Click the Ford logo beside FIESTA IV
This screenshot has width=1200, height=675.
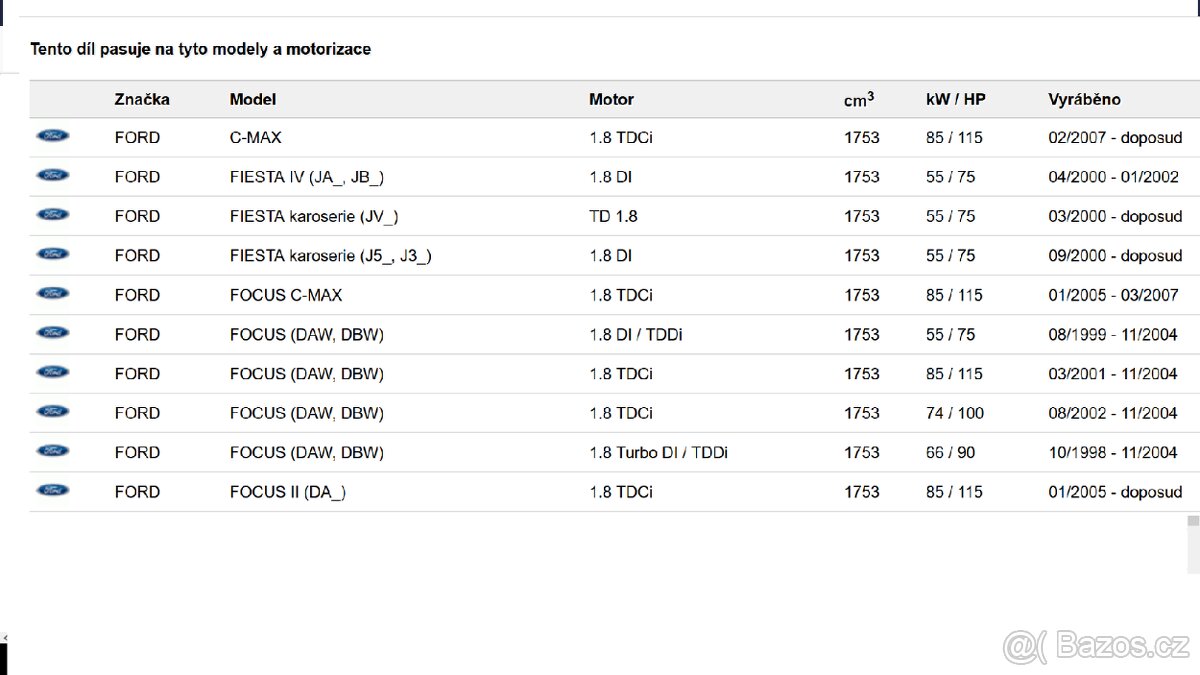coord(53,175)
